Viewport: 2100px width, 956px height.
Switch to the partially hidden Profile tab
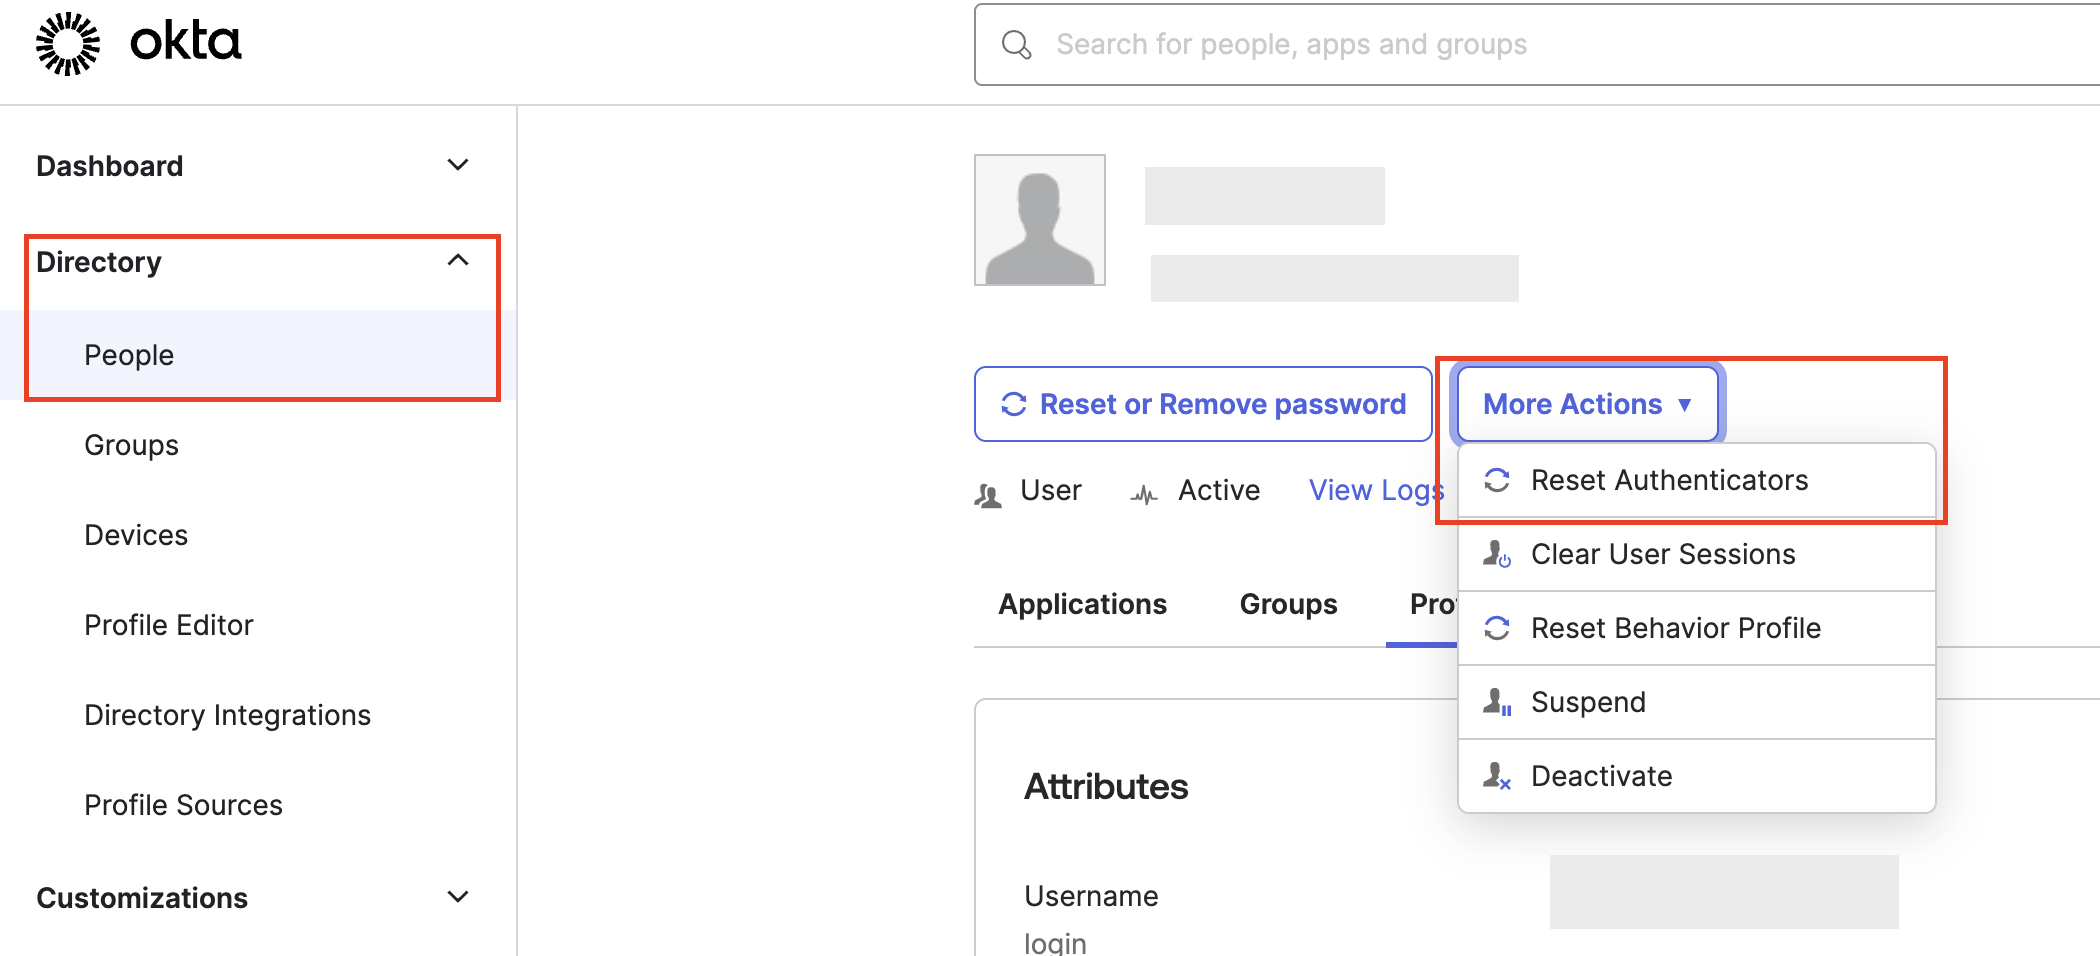point(1432,604)
